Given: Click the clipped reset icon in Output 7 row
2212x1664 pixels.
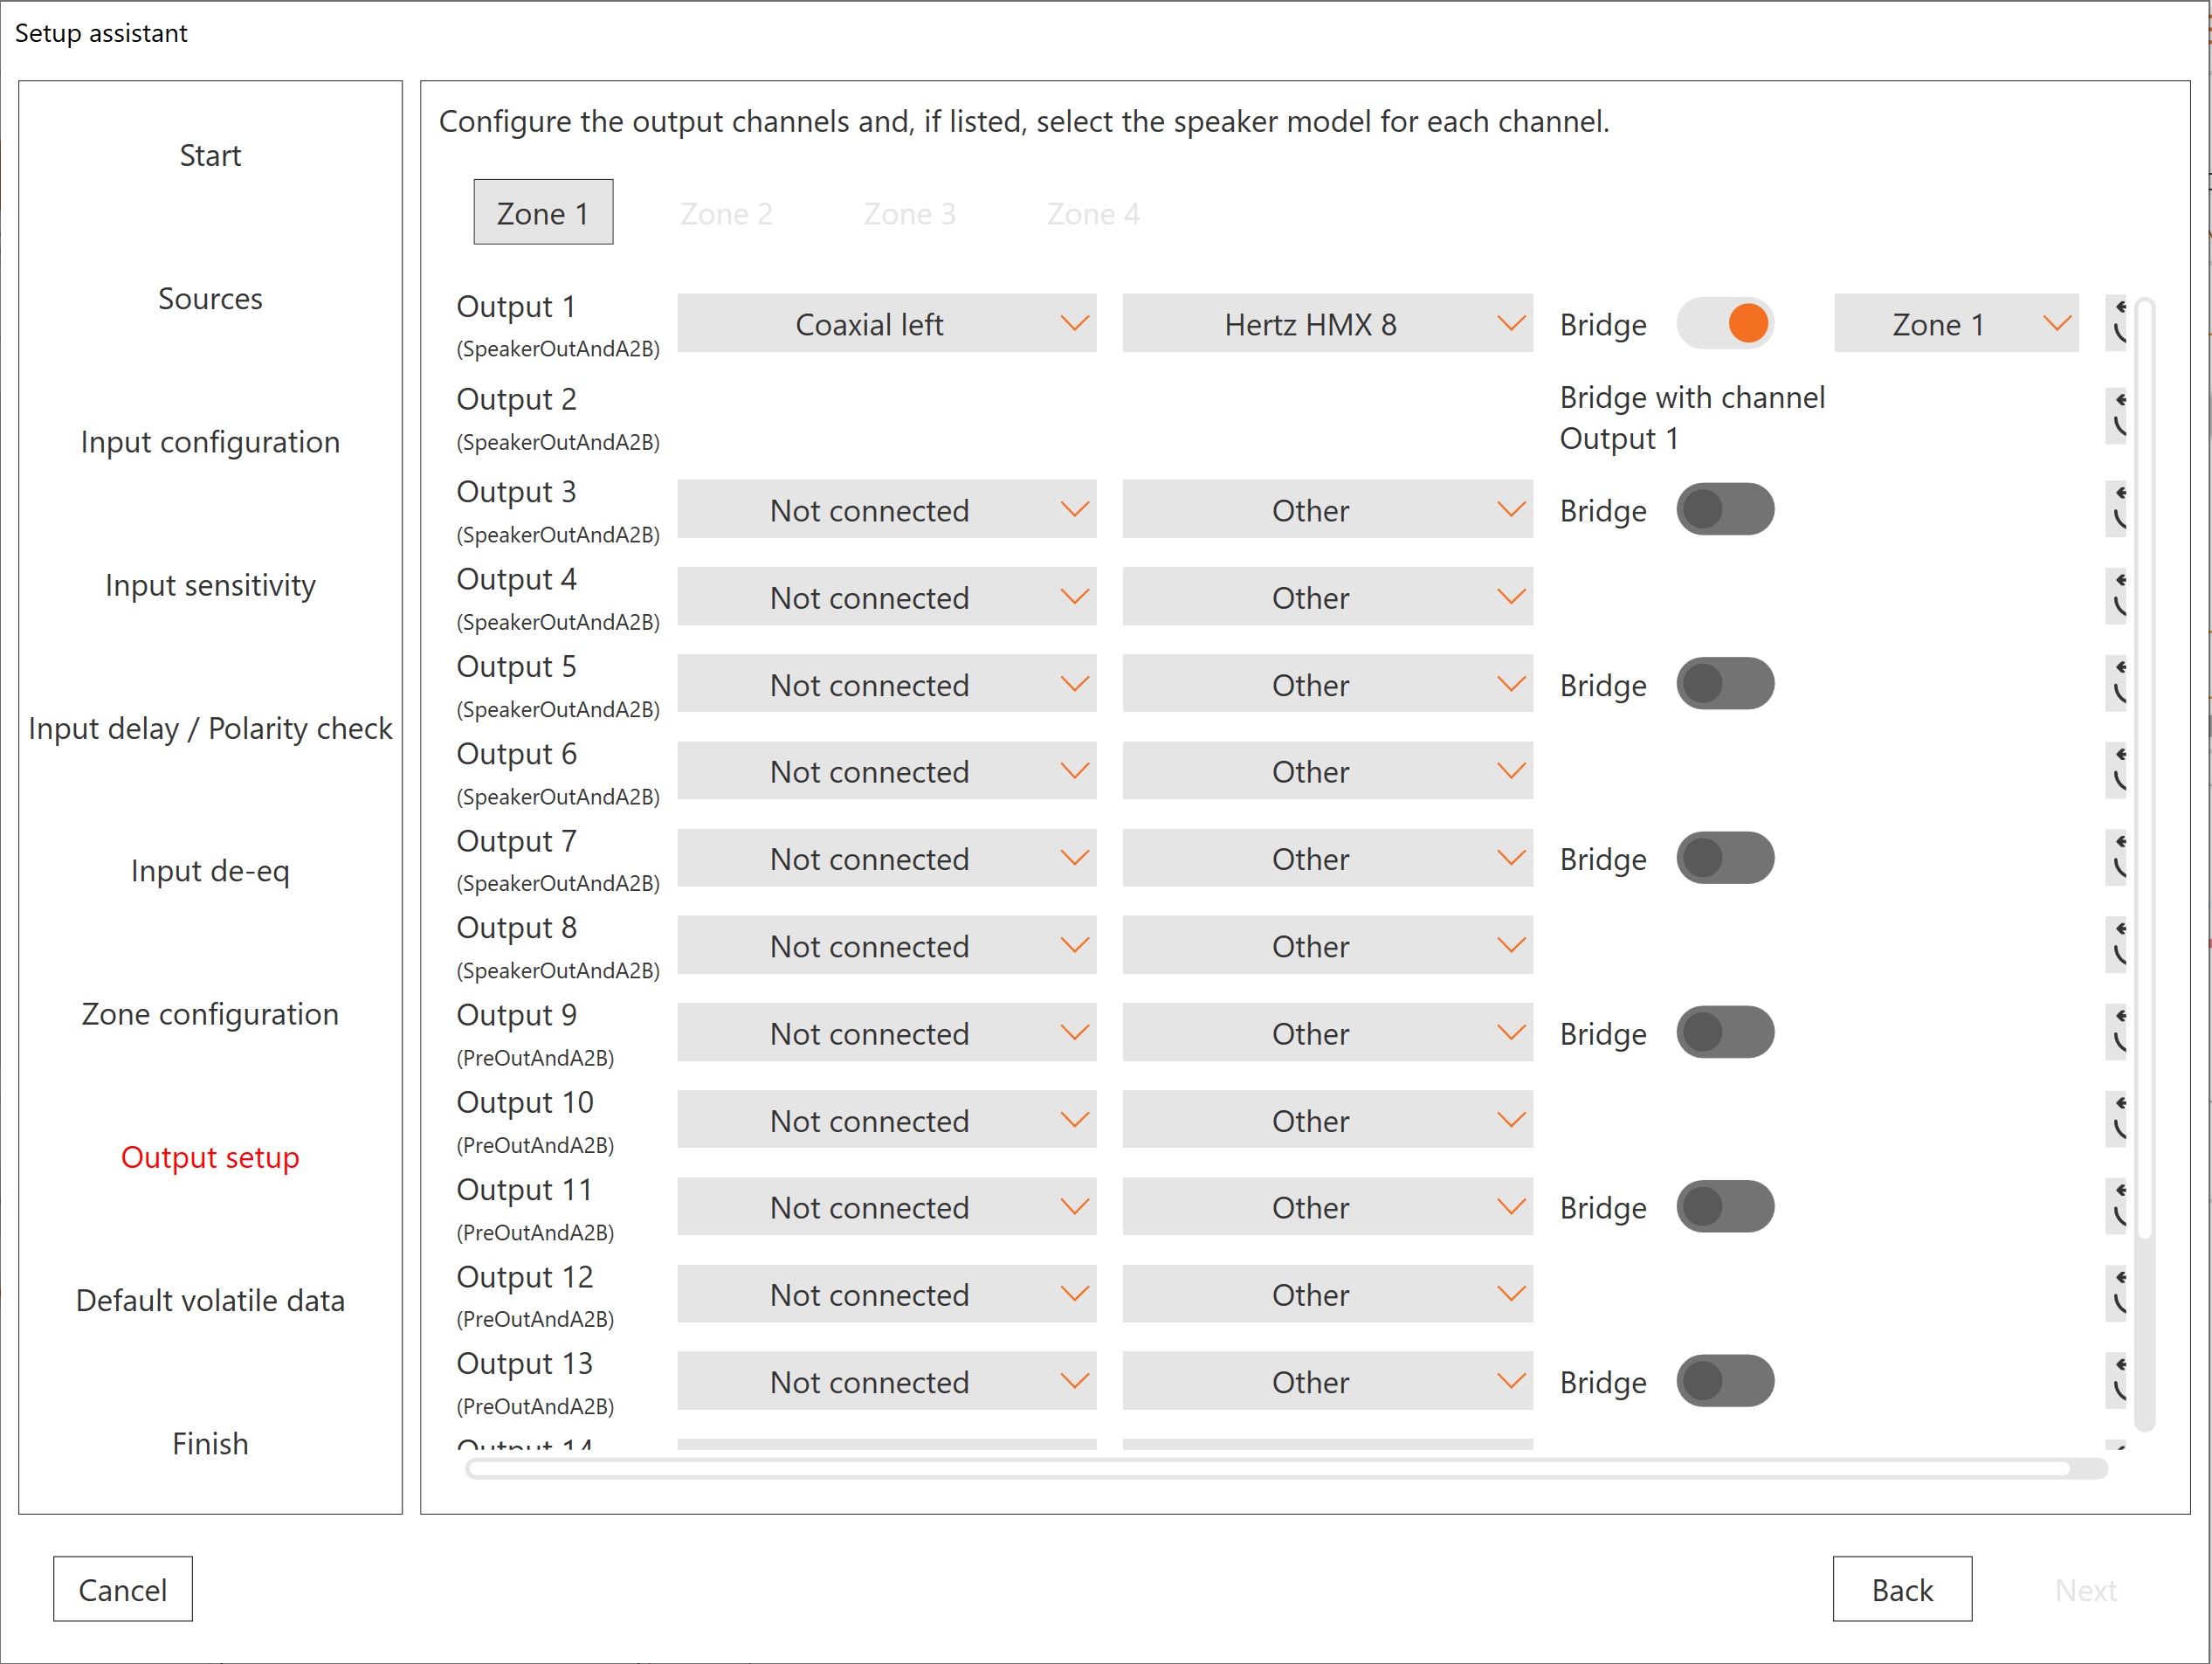Looking at the screenshot, I should [2116, 857].
